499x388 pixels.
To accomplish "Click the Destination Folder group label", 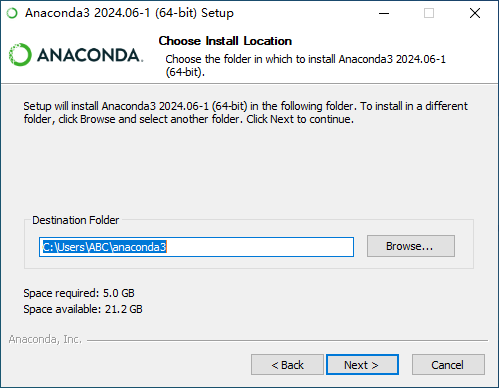I will coord(75,220).
